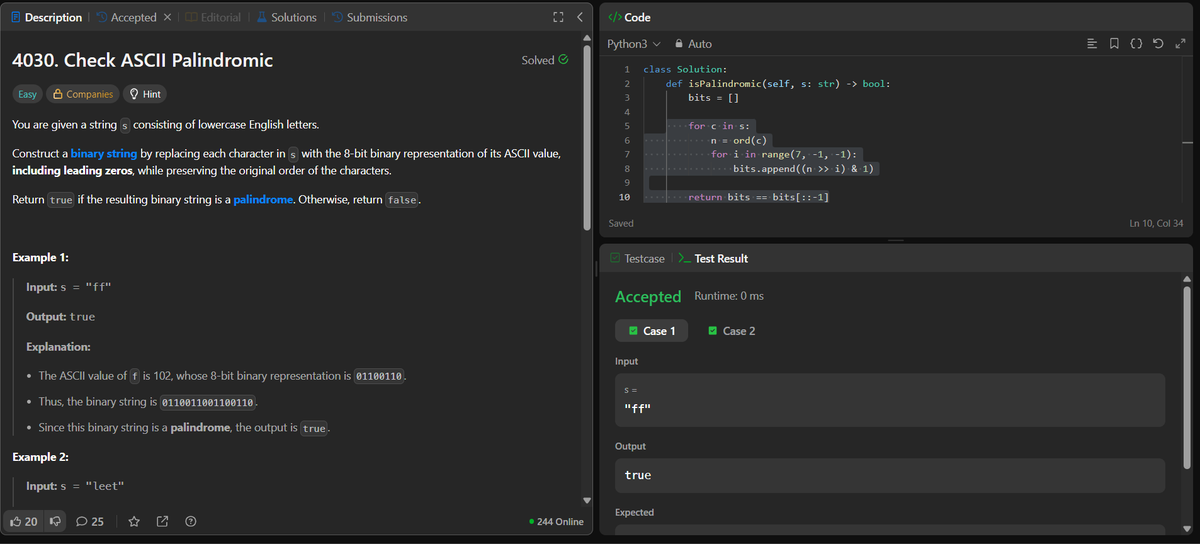1200x544 pixels.
Task: Click the Solved green check status
Action: tap(545, 60)
